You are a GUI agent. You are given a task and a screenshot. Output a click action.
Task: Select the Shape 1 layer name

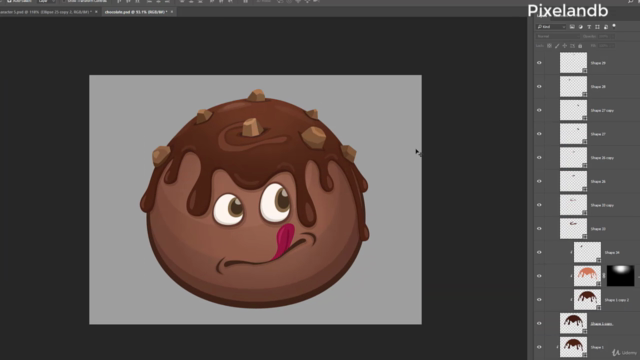click(x=597, y=347)
